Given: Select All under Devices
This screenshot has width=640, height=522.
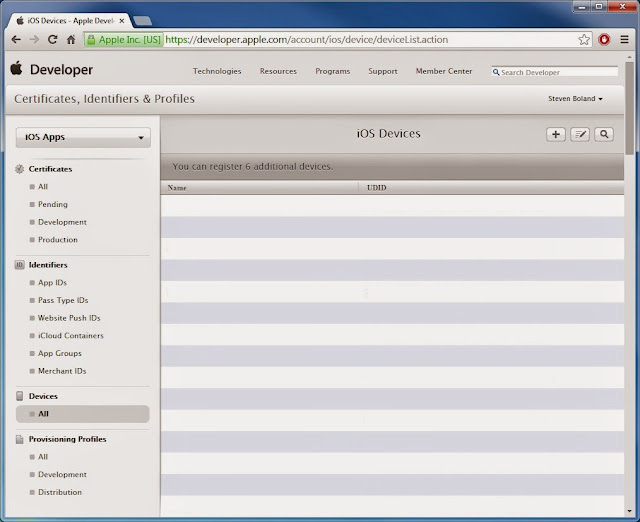Looking at the screenshot, I should click(83, 414).
